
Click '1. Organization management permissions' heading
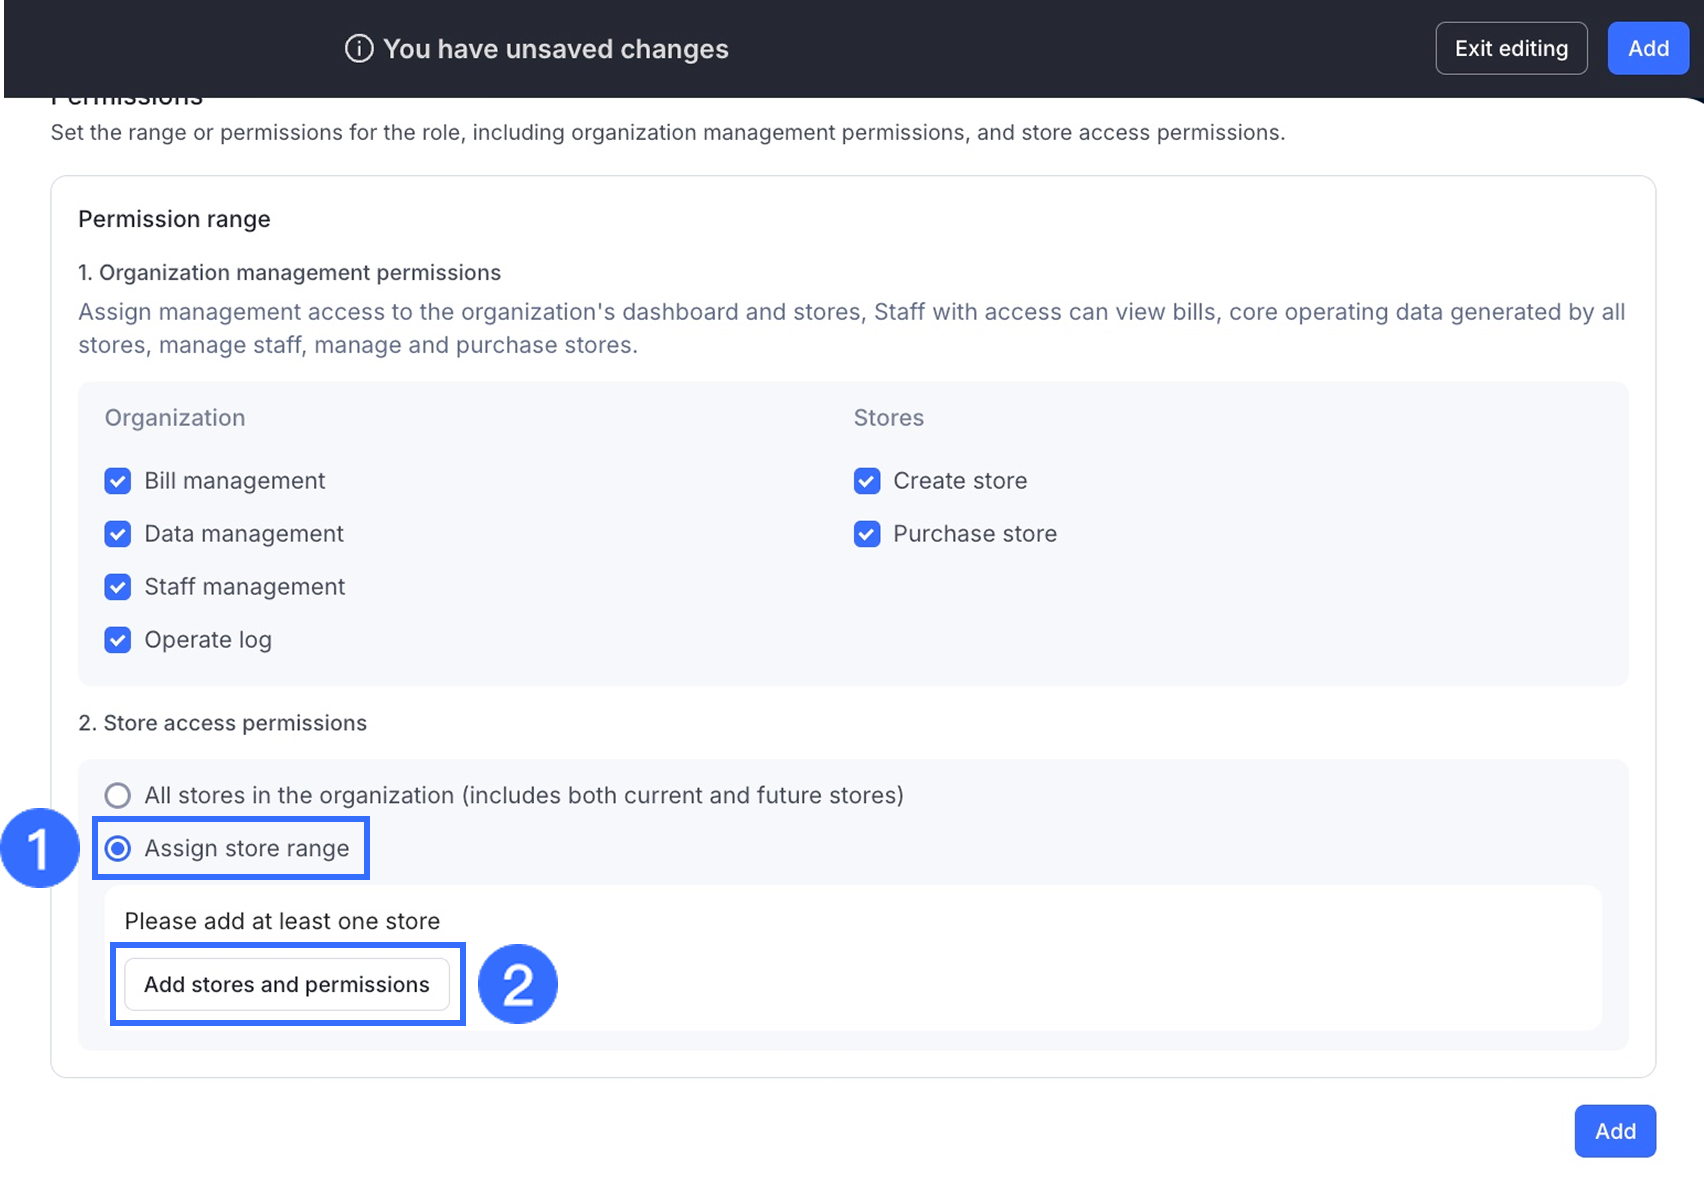[289, 272]
